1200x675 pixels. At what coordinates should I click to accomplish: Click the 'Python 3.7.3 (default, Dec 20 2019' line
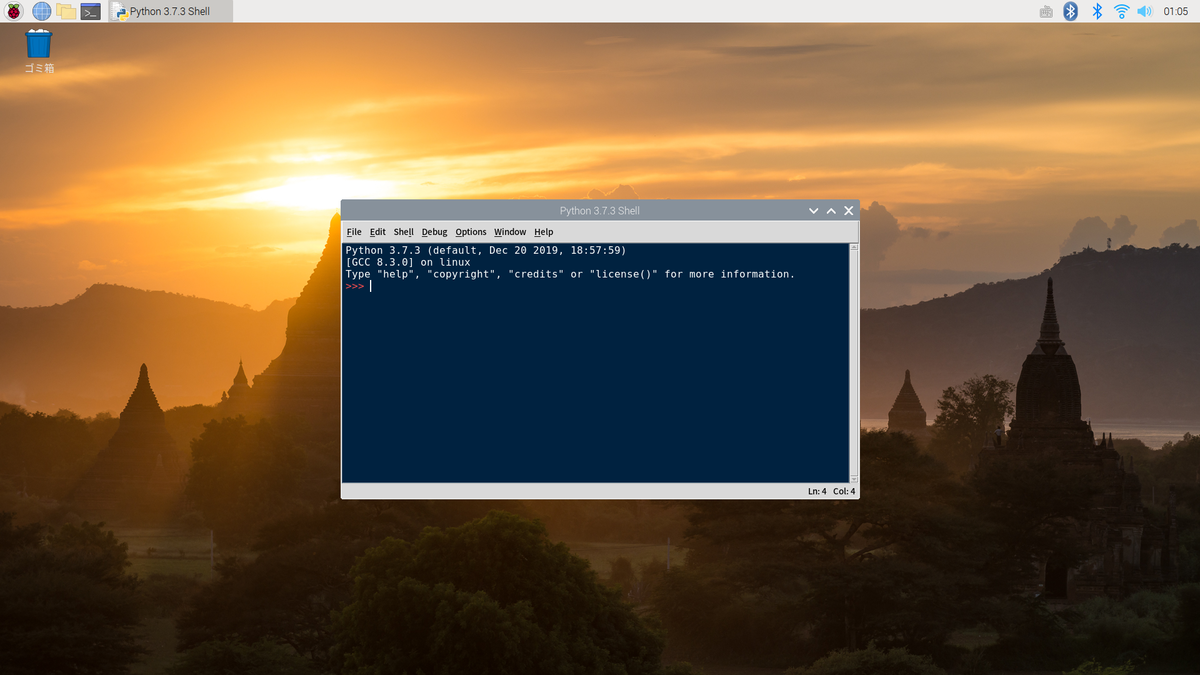pyautogui.click(x=485, y=250)
